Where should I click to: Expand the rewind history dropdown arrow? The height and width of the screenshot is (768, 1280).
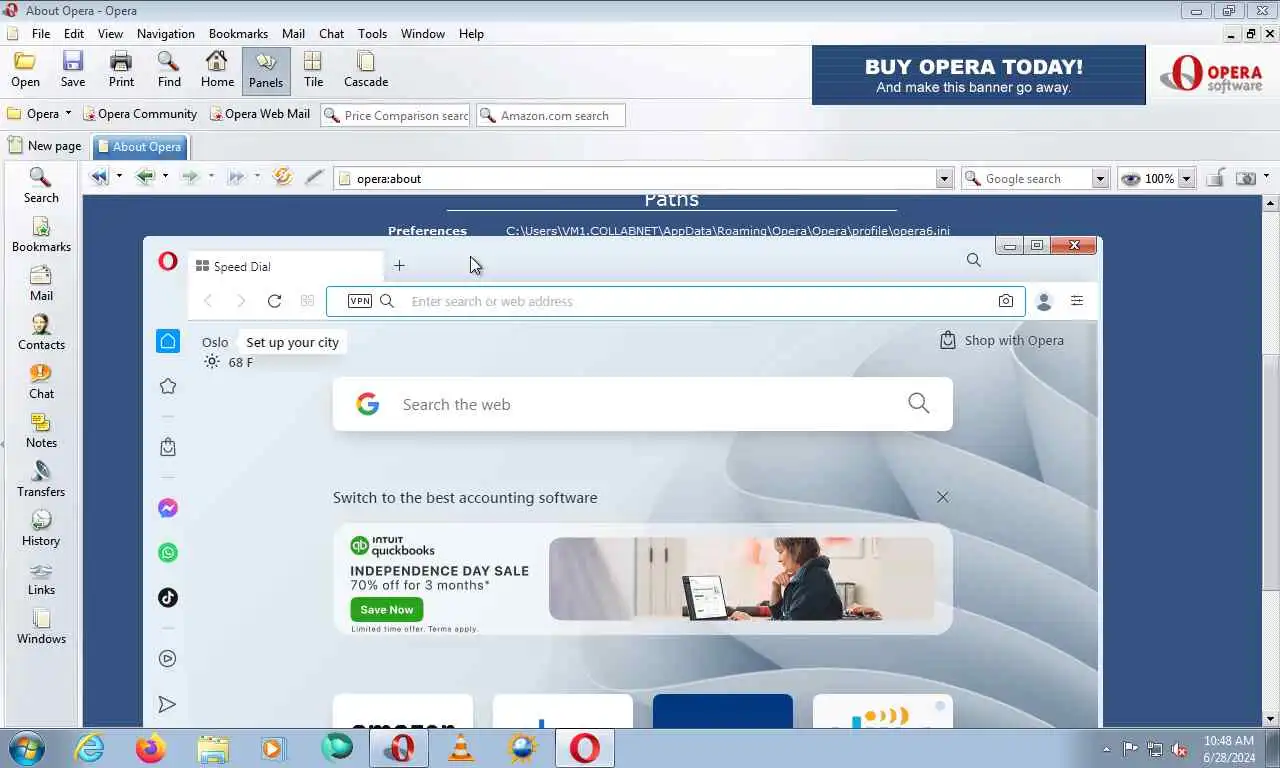[119, 177]
